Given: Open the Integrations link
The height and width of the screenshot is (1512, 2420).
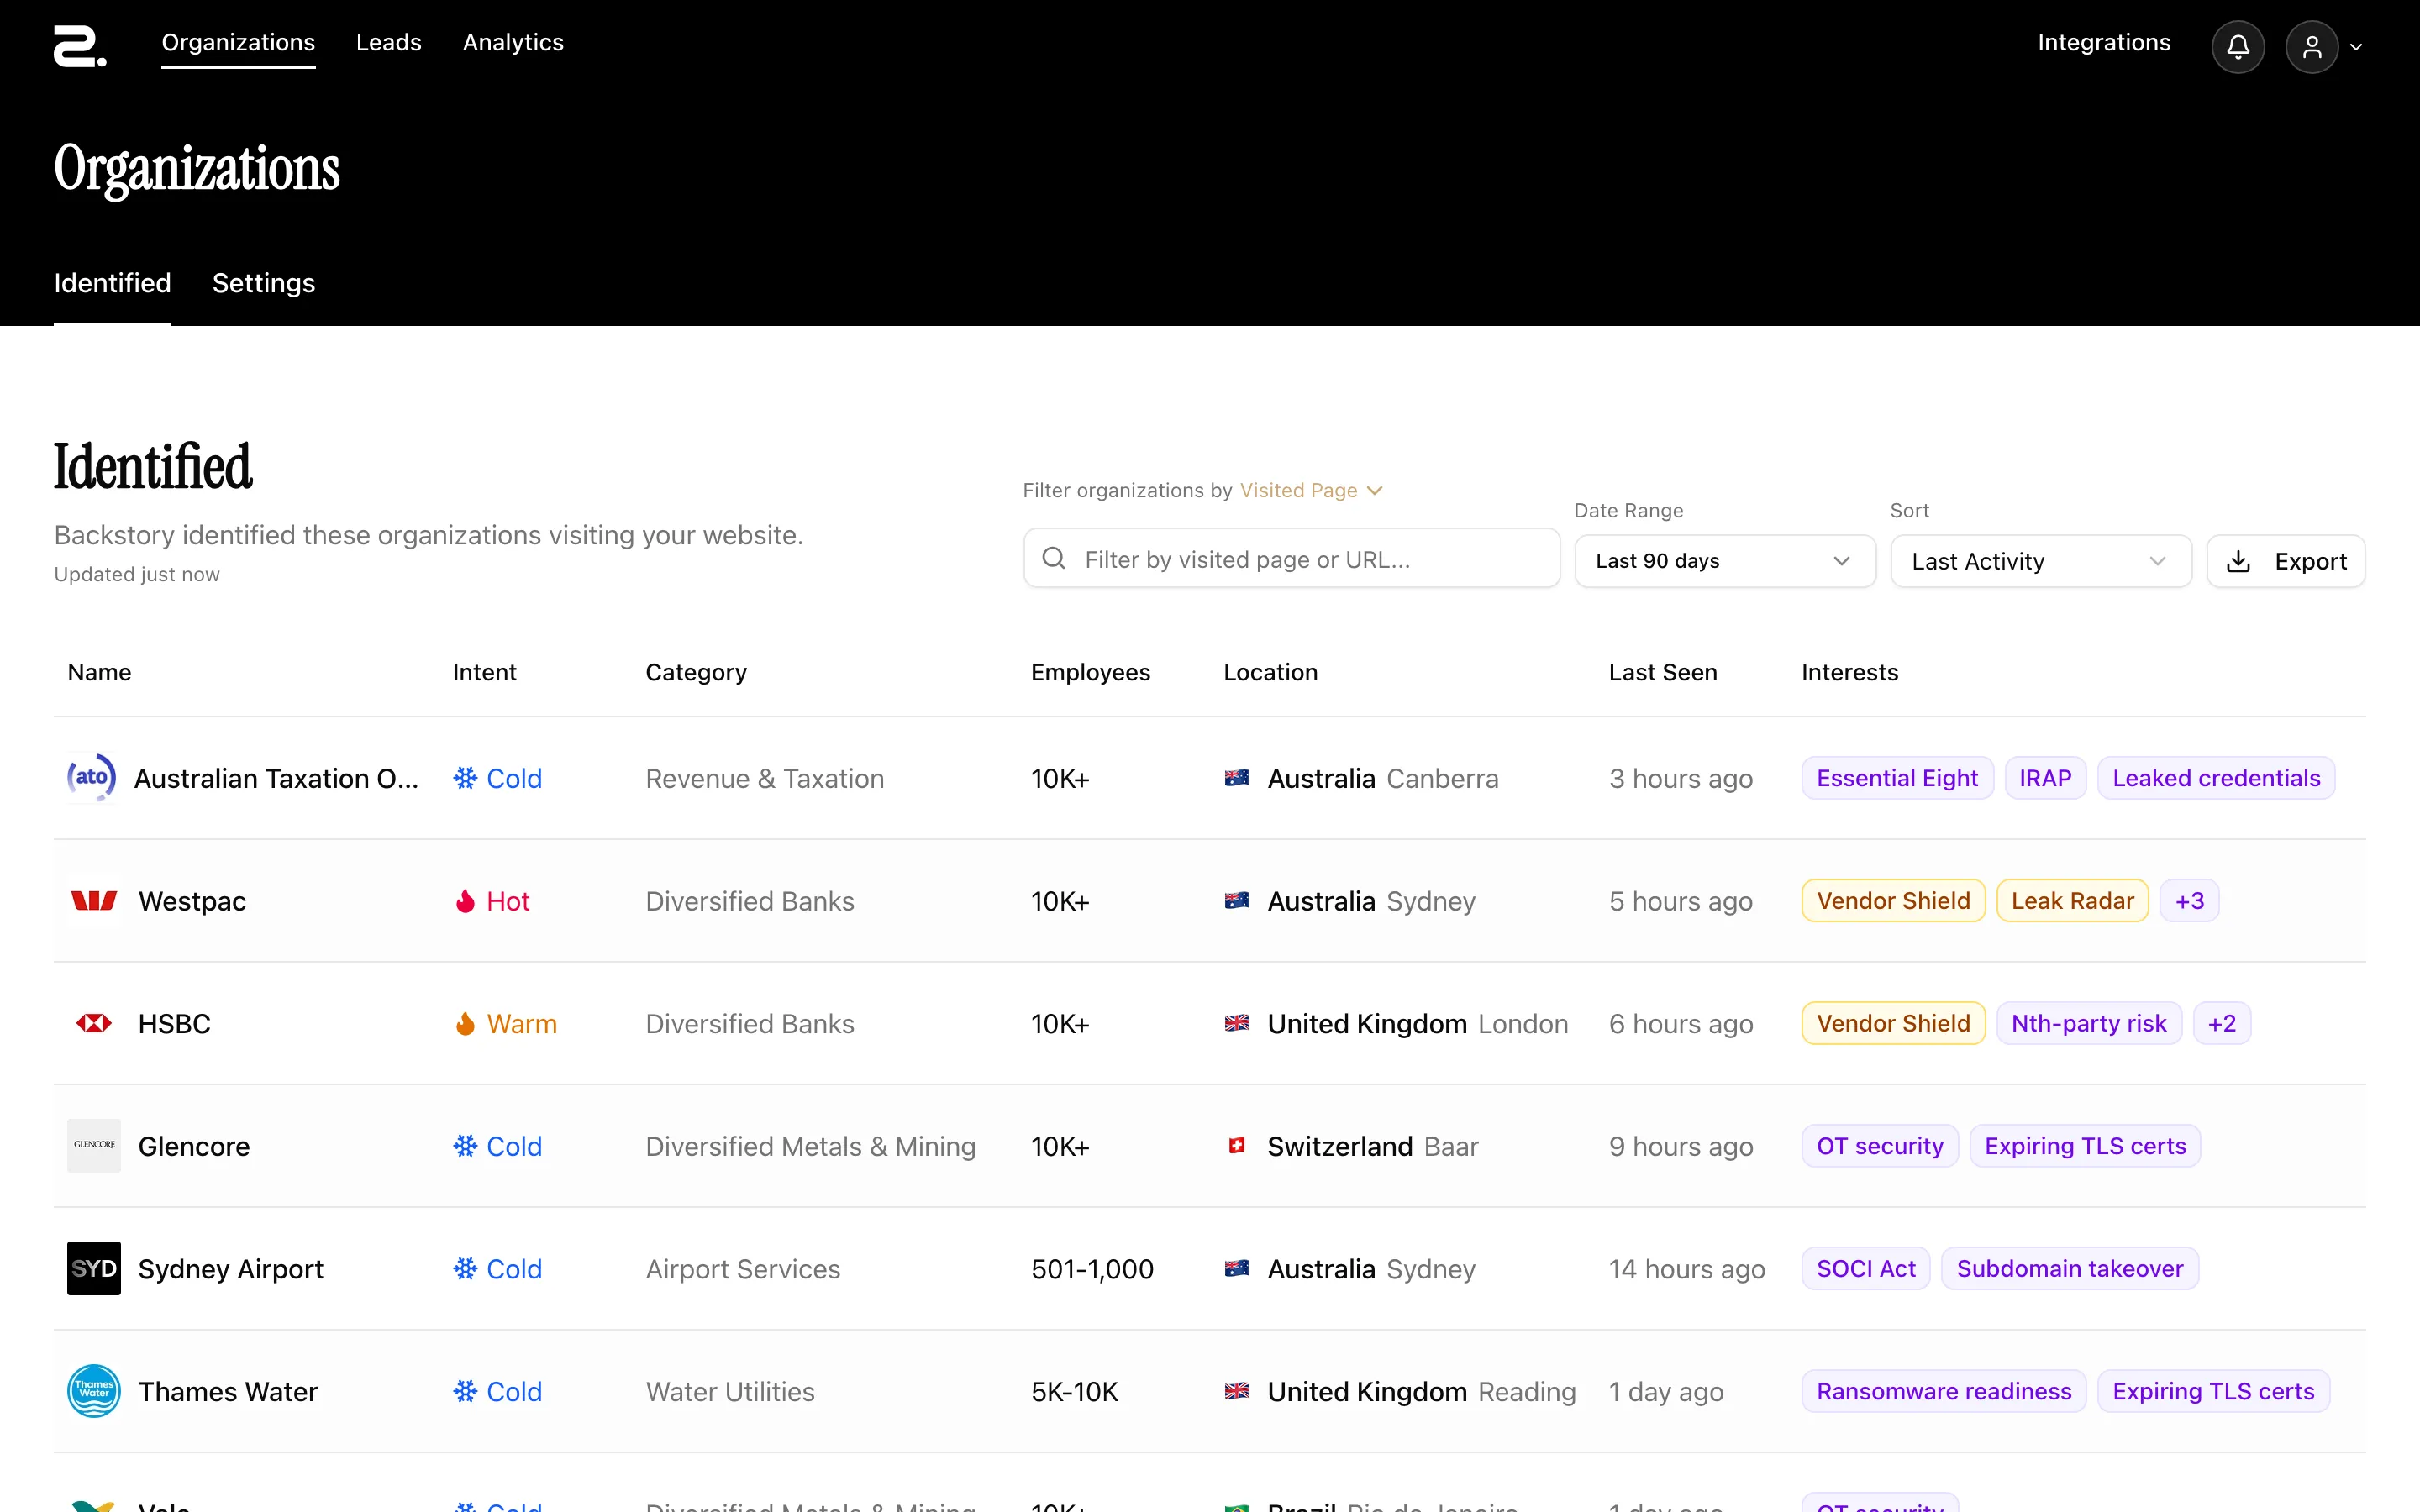Looking at the screenshot, I should [x=2104, y=42].
